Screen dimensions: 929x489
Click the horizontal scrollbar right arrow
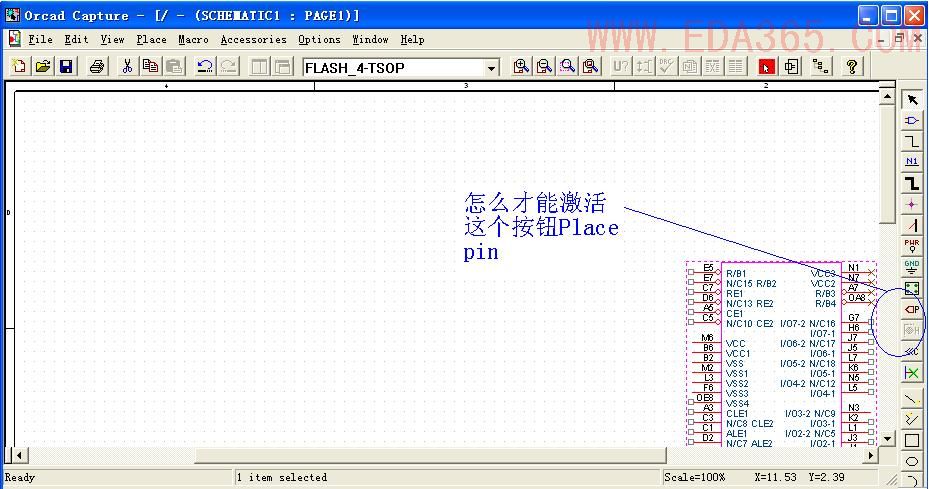[x=870, y=455]
